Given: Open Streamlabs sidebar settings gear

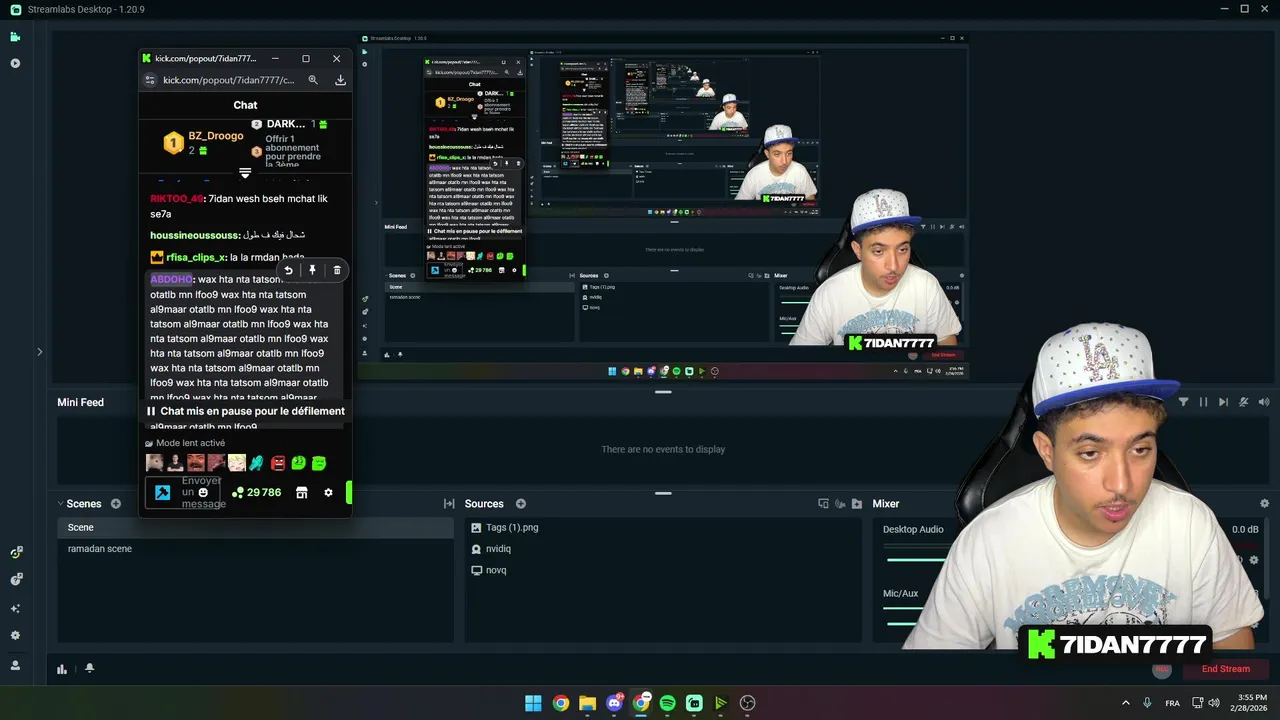Looking at the screenshot, I should click(x=15, y=635).
